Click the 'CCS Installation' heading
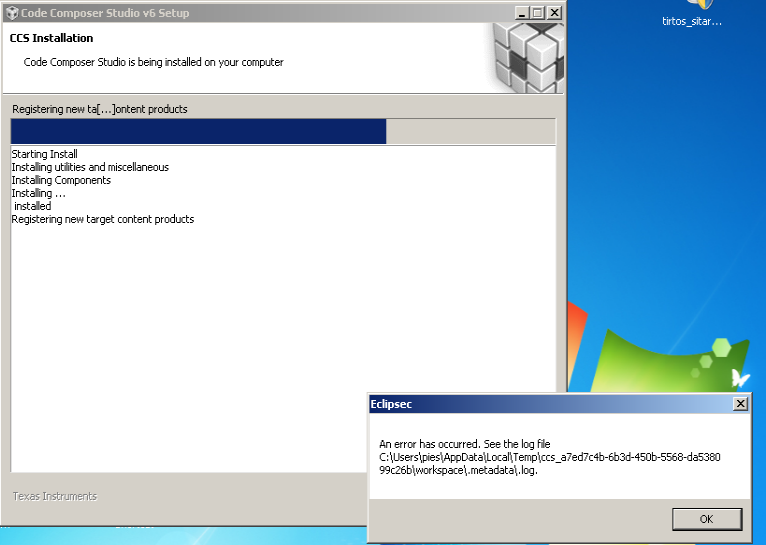 click(51, 38)
